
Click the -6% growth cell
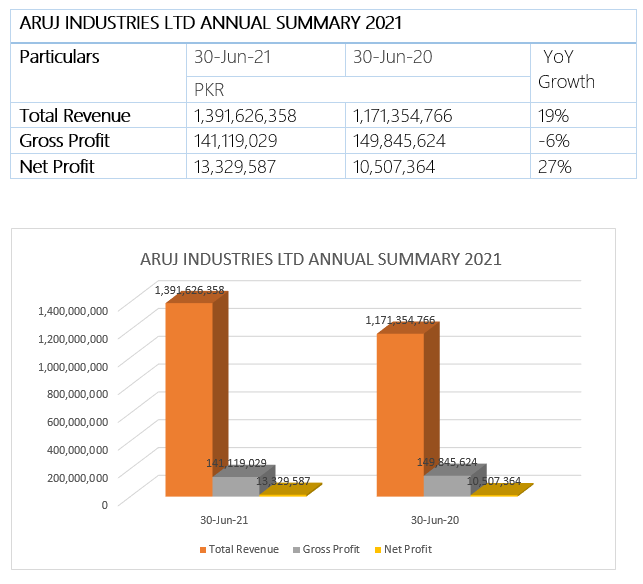click(x=583, y=141)
